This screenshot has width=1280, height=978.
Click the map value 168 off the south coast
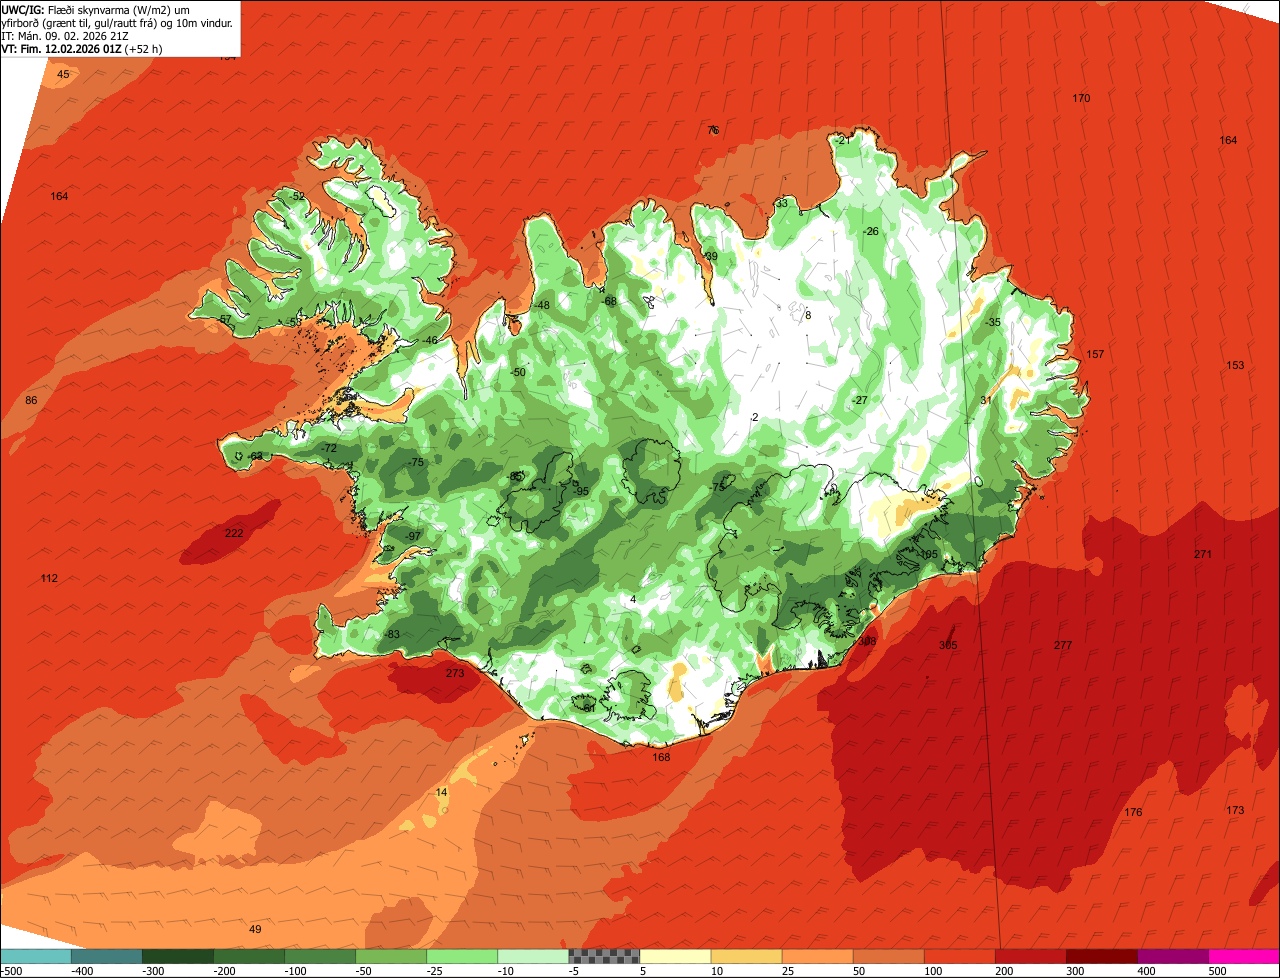tap(661, 757)
